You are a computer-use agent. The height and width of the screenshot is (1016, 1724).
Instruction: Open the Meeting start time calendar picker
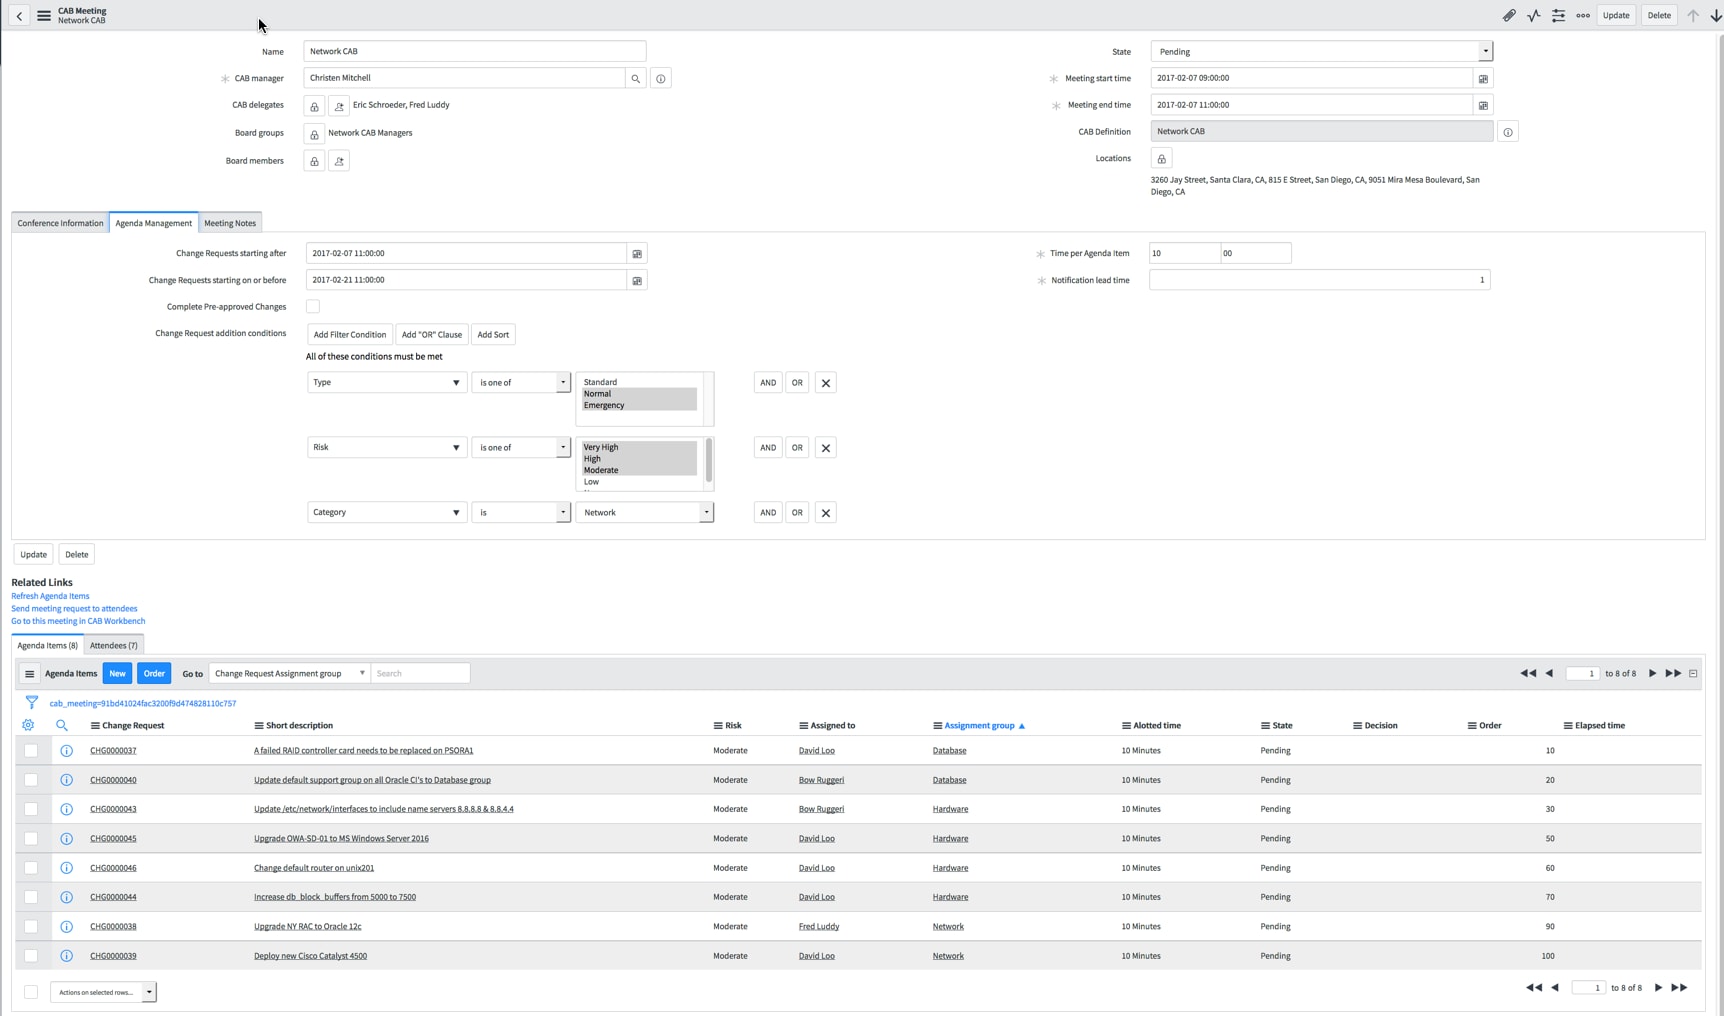pos(1484,78)
